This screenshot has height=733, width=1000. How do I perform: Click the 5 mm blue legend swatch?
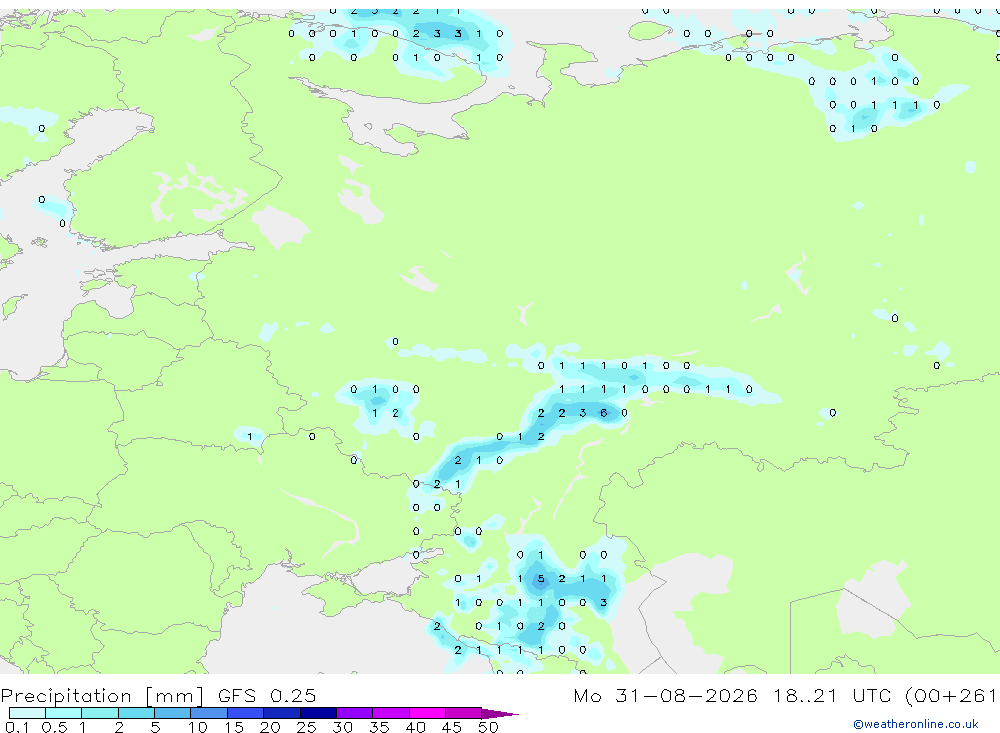point(173,713)
